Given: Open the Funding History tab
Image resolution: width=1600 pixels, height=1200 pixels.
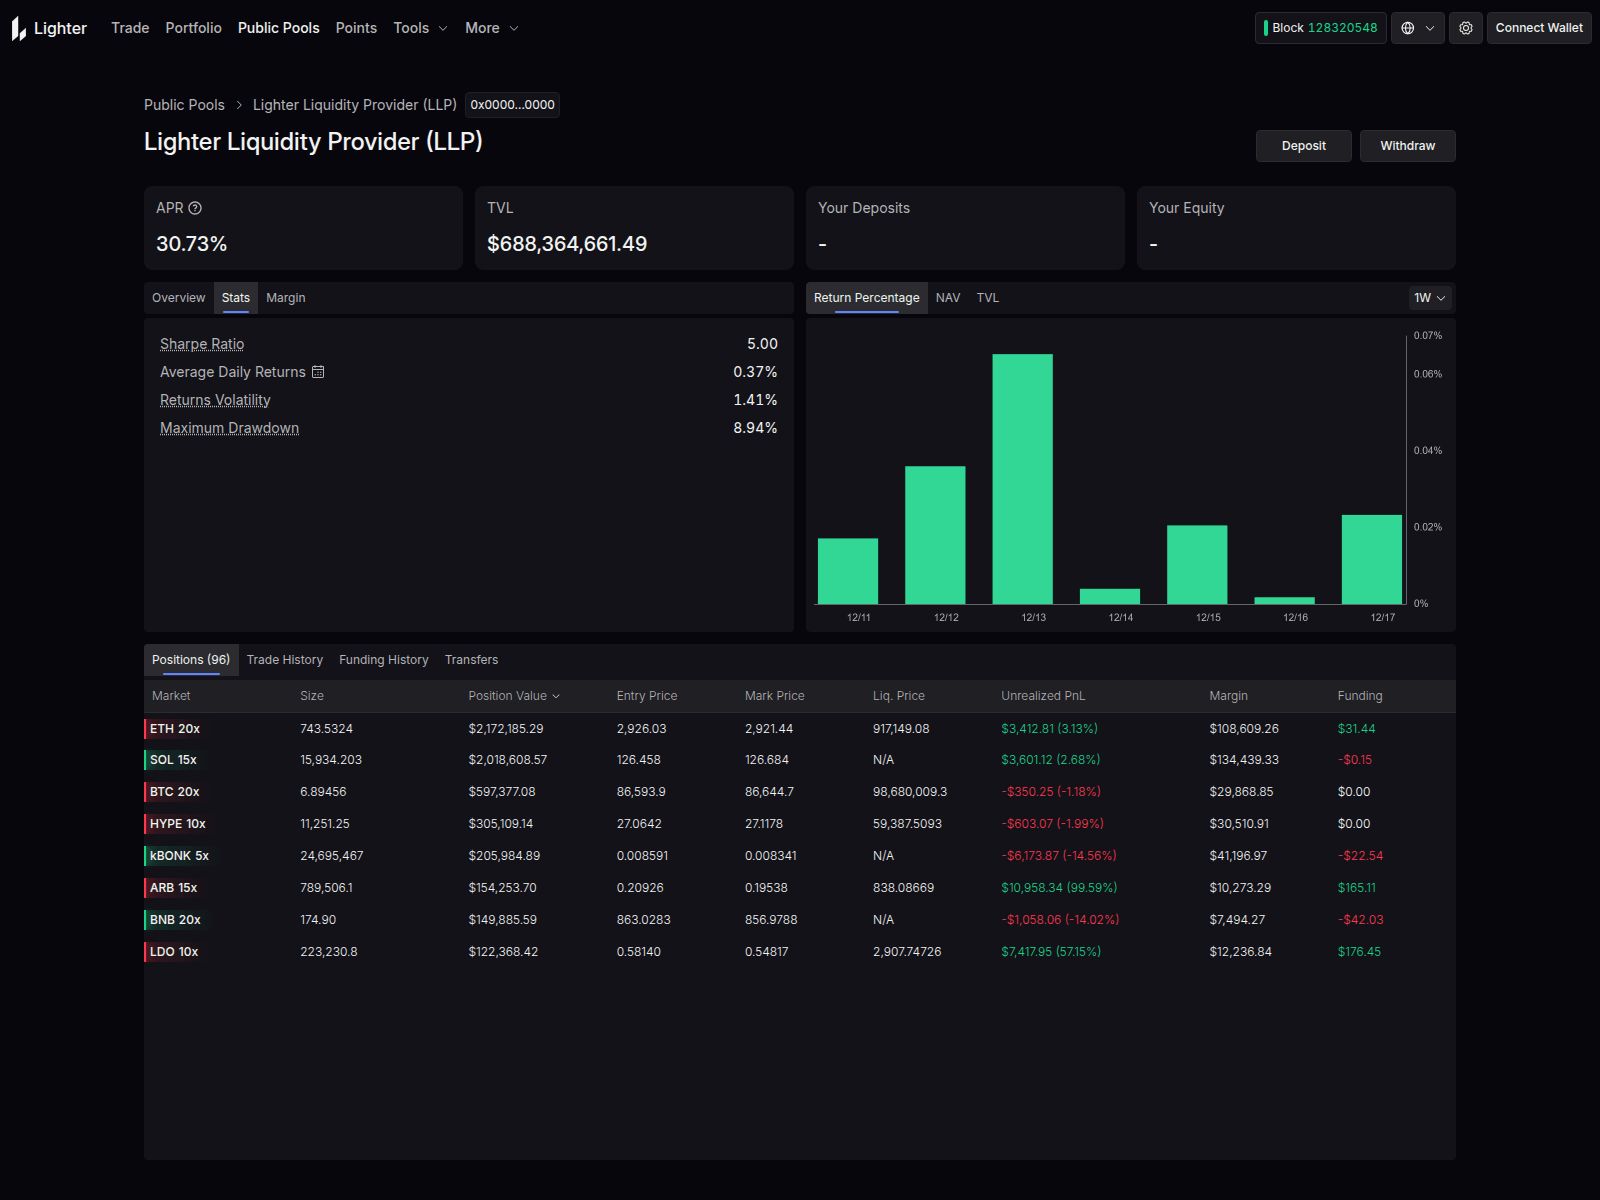Looking at the screenshot, I should pos(384,660).
